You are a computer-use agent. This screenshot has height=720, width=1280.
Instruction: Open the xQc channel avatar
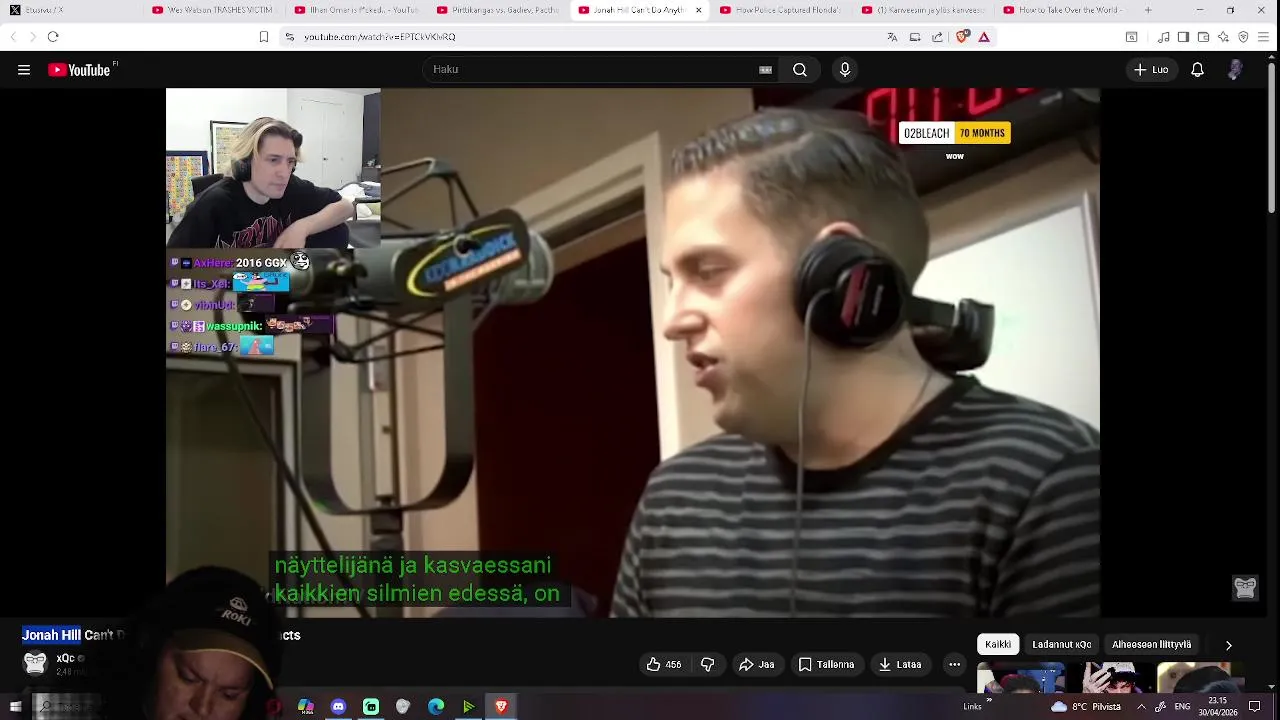(35, 663)
